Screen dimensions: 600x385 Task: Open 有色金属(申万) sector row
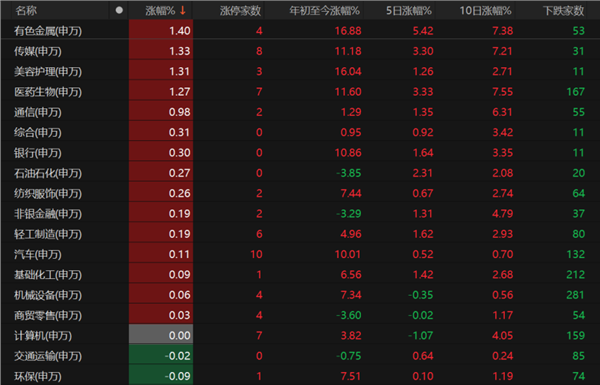click(x=300, y=31)
